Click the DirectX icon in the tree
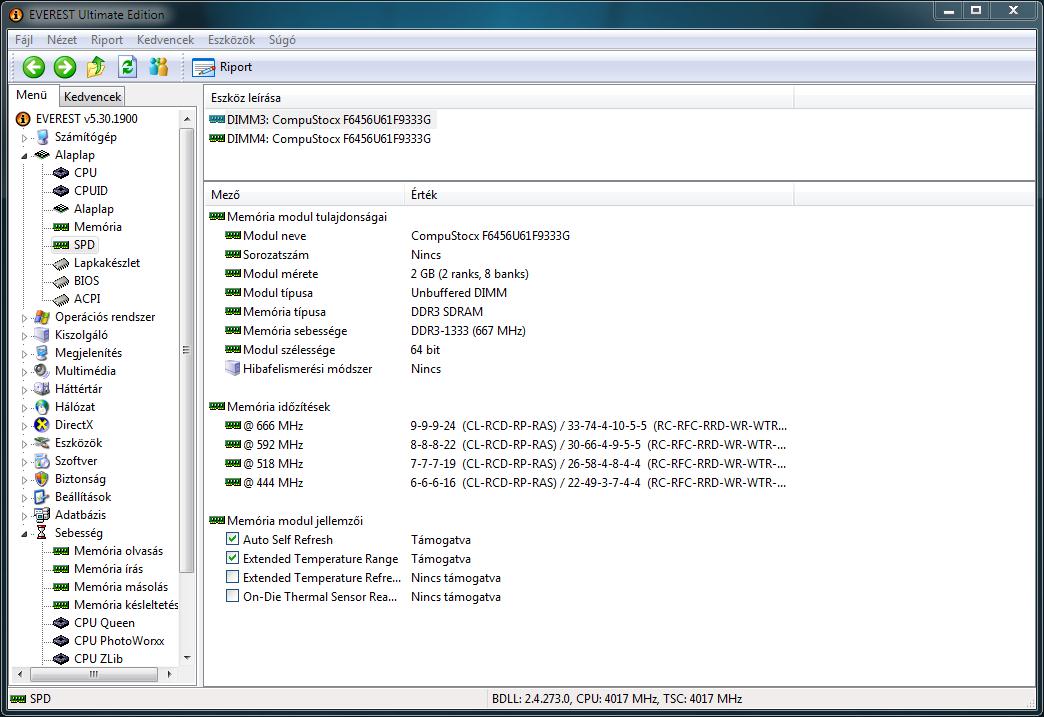Image resolution: width=1044 pixels, height=717 pixels. (42, 425)
